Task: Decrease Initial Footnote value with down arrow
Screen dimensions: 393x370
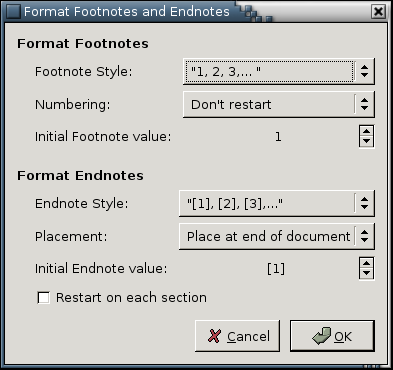Action: (x=367, y=141)
